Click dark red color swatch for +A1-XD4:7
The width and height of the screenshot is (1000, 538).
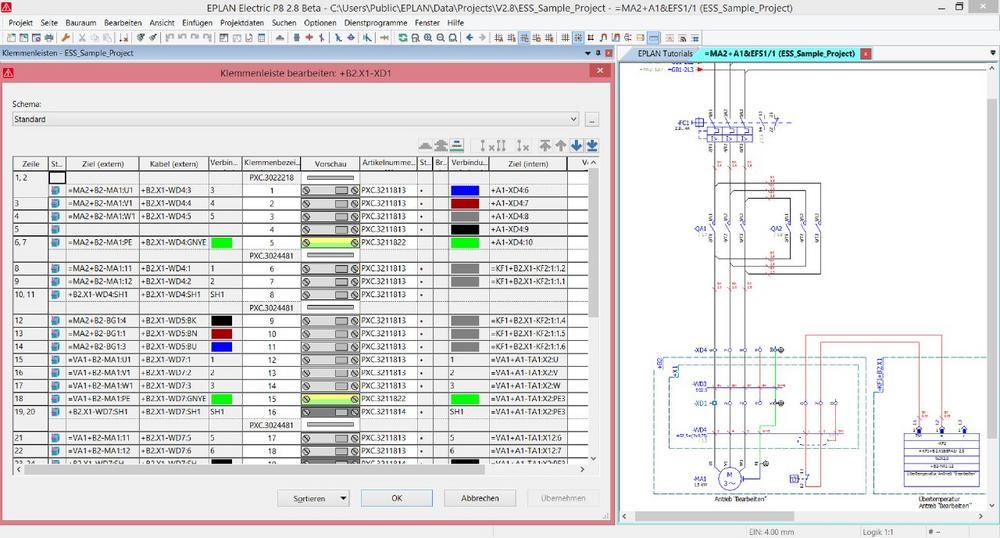coord(465,203)
